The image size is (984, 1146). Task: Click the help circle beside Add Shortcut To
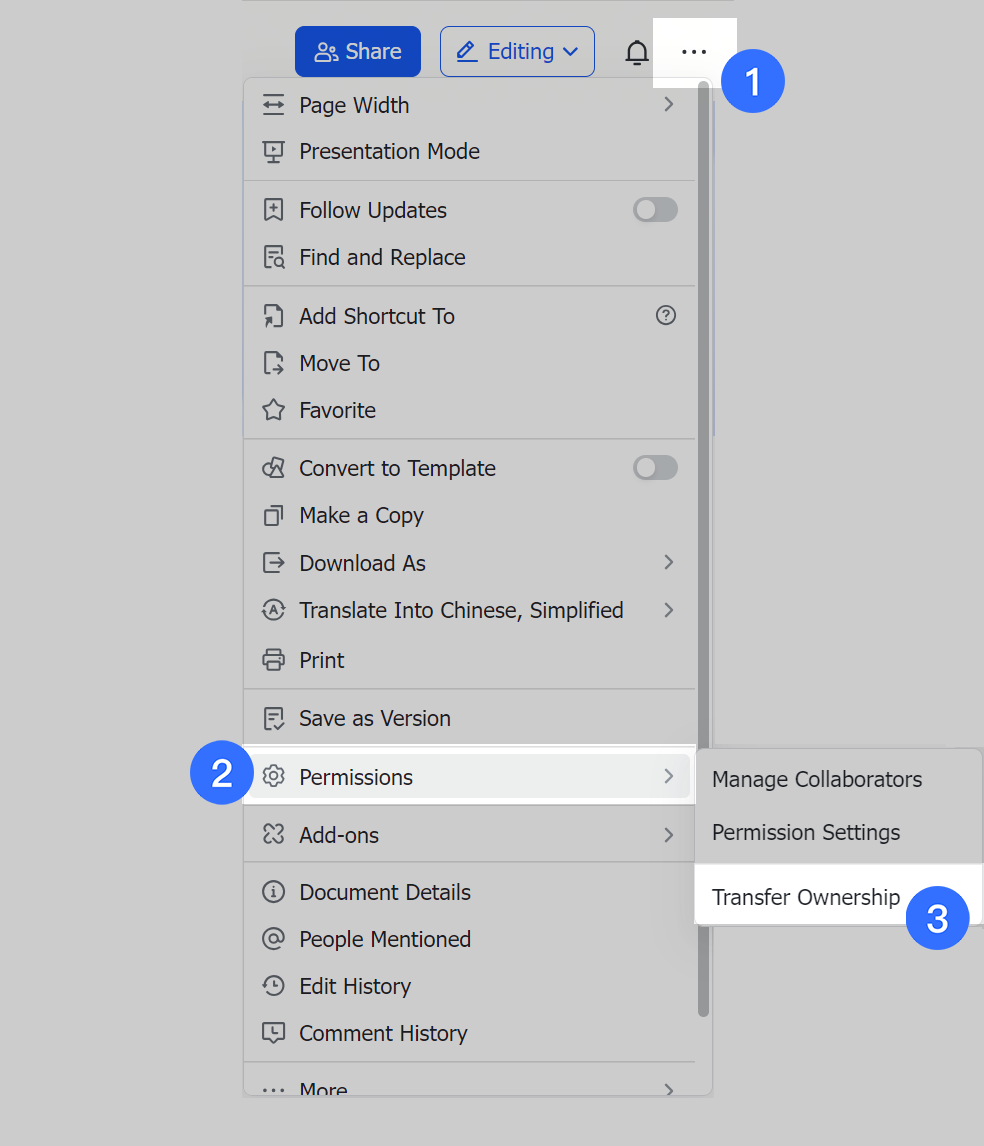click(668, 316)
